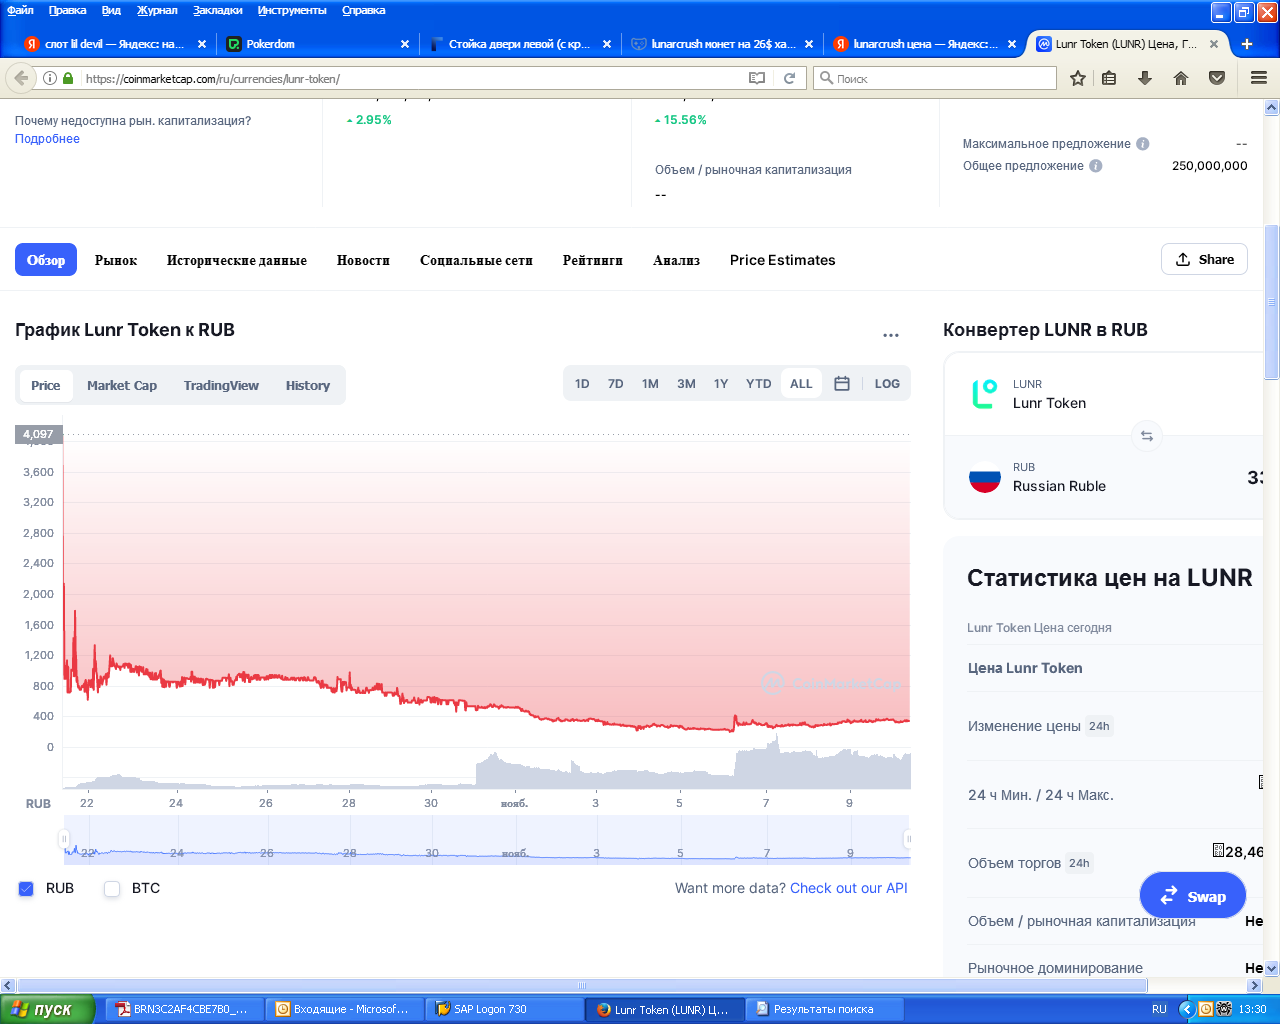Go to the Firefox home page icon
This screenshot has height=1024, width=1280.
pyautogui.click(x=1181, y=78)
